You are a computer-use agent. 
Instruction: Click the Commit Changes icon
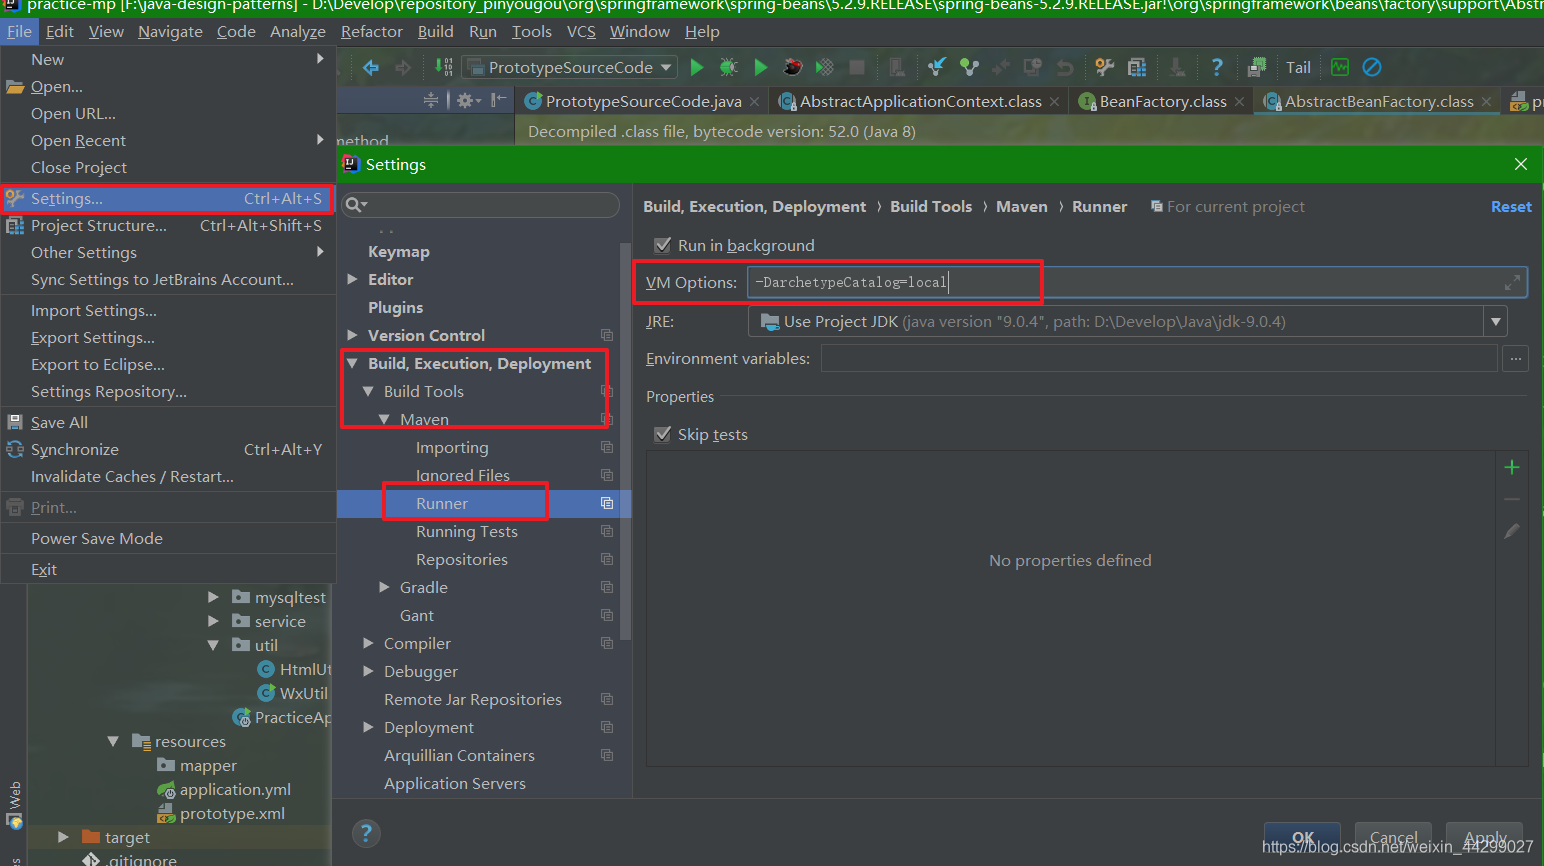[968, 67]
